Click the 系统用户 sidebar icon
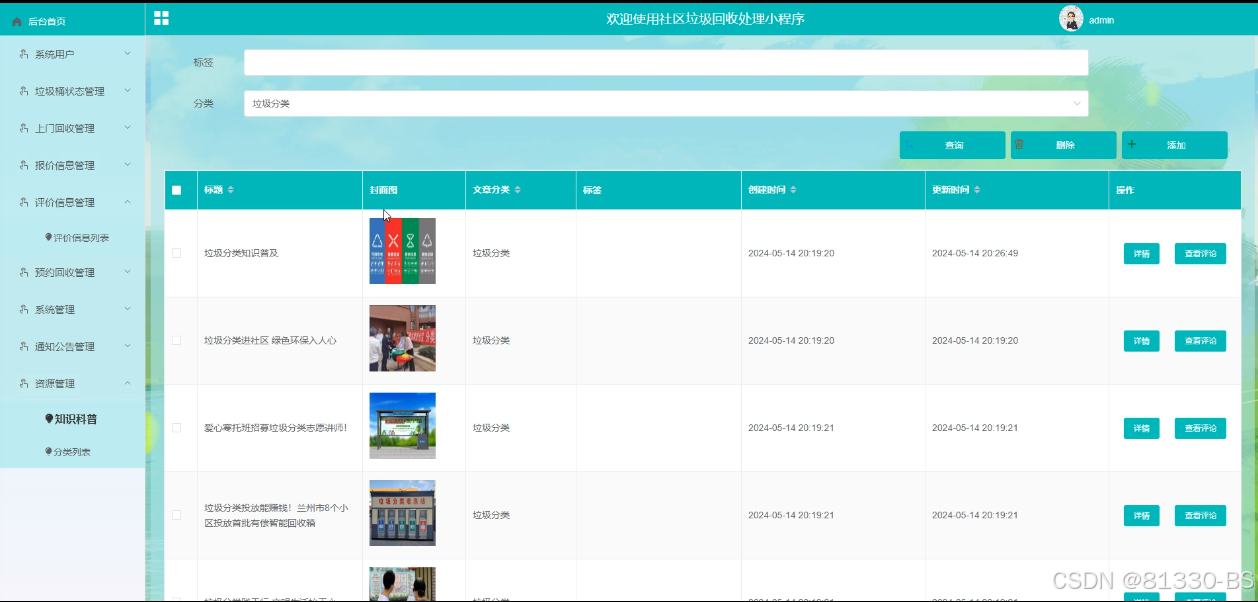1258x602 pixels. 24,54
